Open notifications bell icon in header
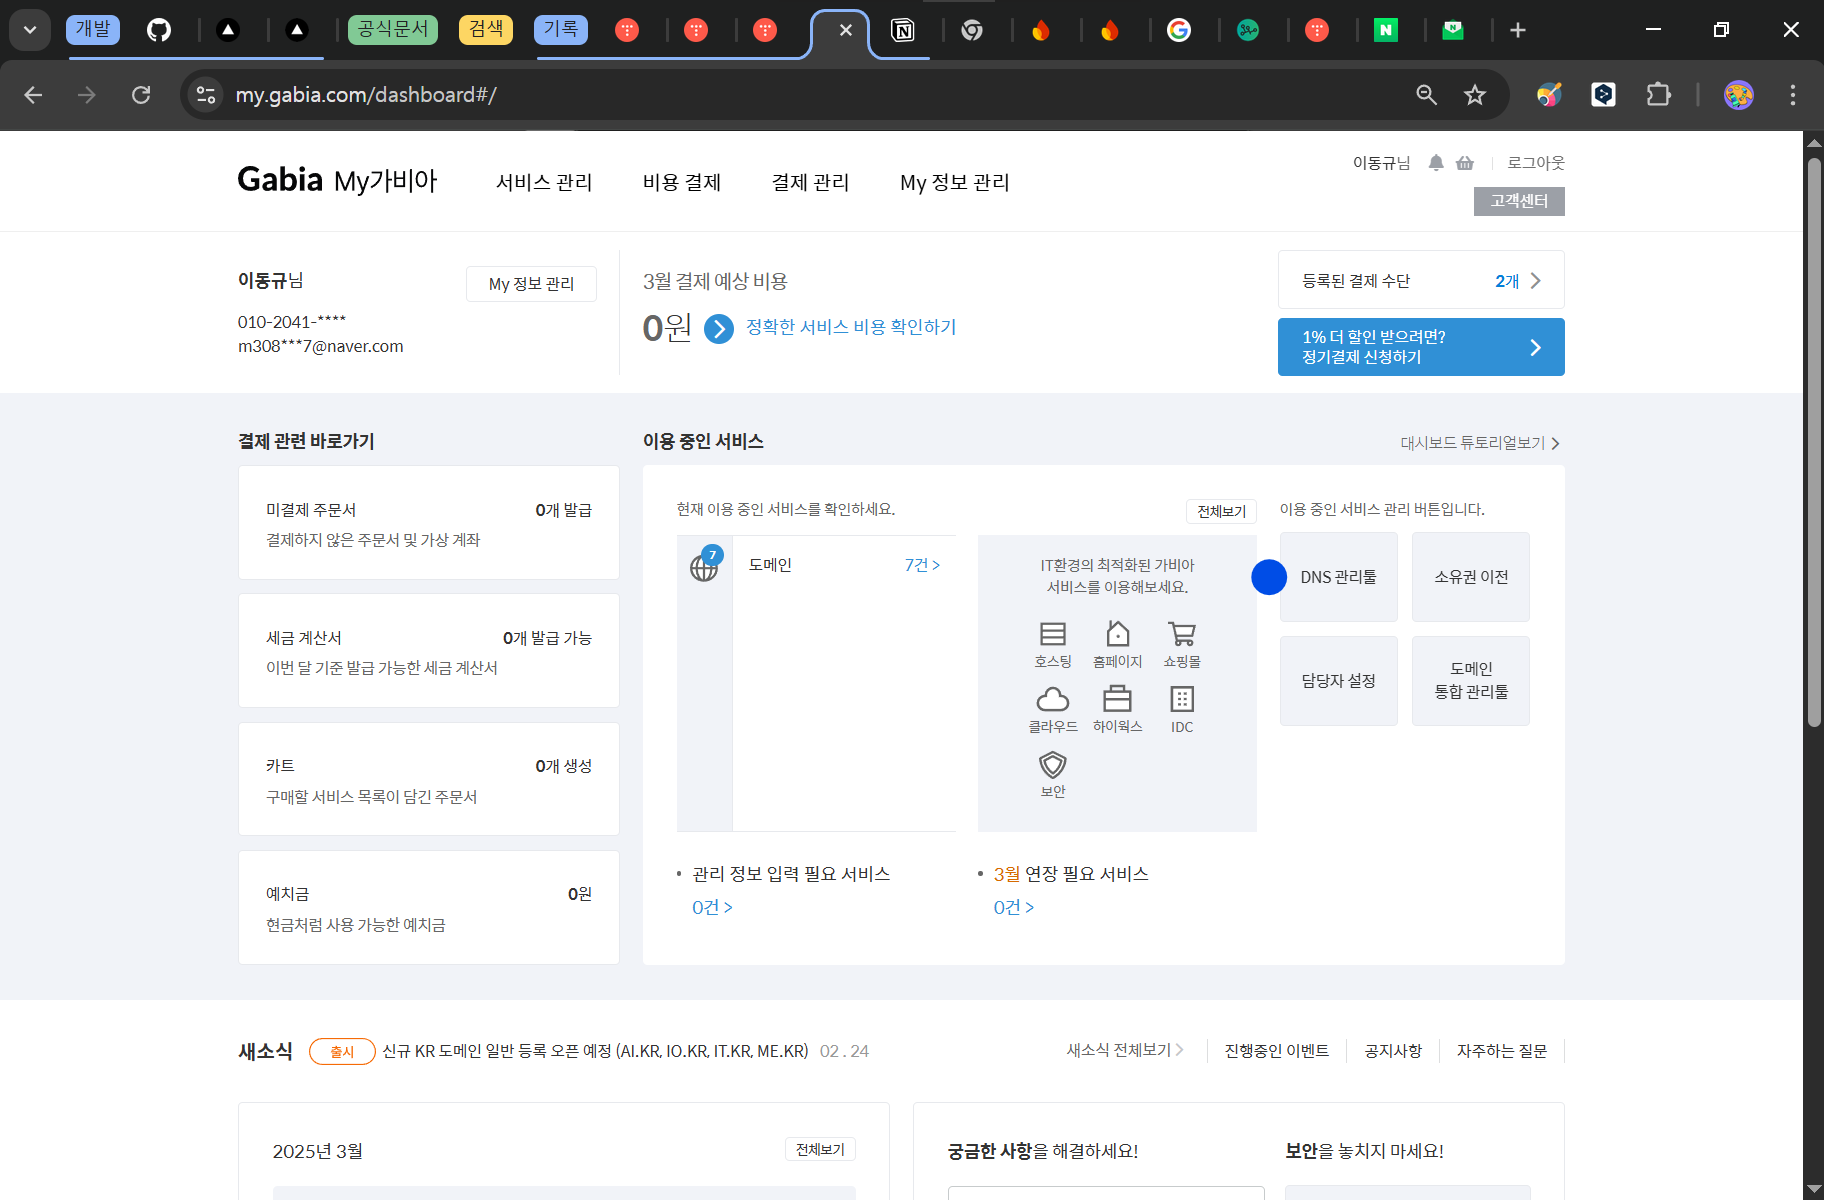The height and width of the screenshot is (1200, 1824). (x=1436, y=163)
